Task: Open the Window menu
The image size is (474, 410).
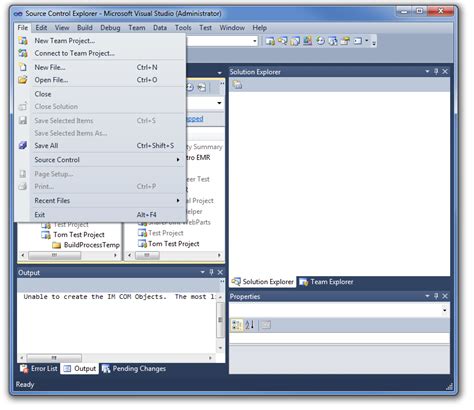Action: 232,28
